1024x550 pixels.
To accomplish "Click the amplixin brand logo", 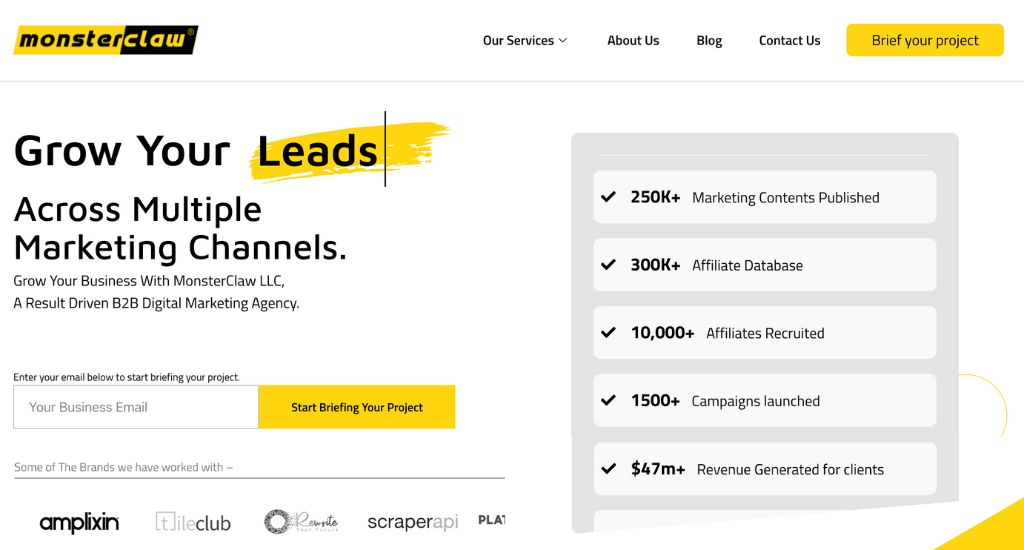I will pyautogui.click(x=79, y=522).
